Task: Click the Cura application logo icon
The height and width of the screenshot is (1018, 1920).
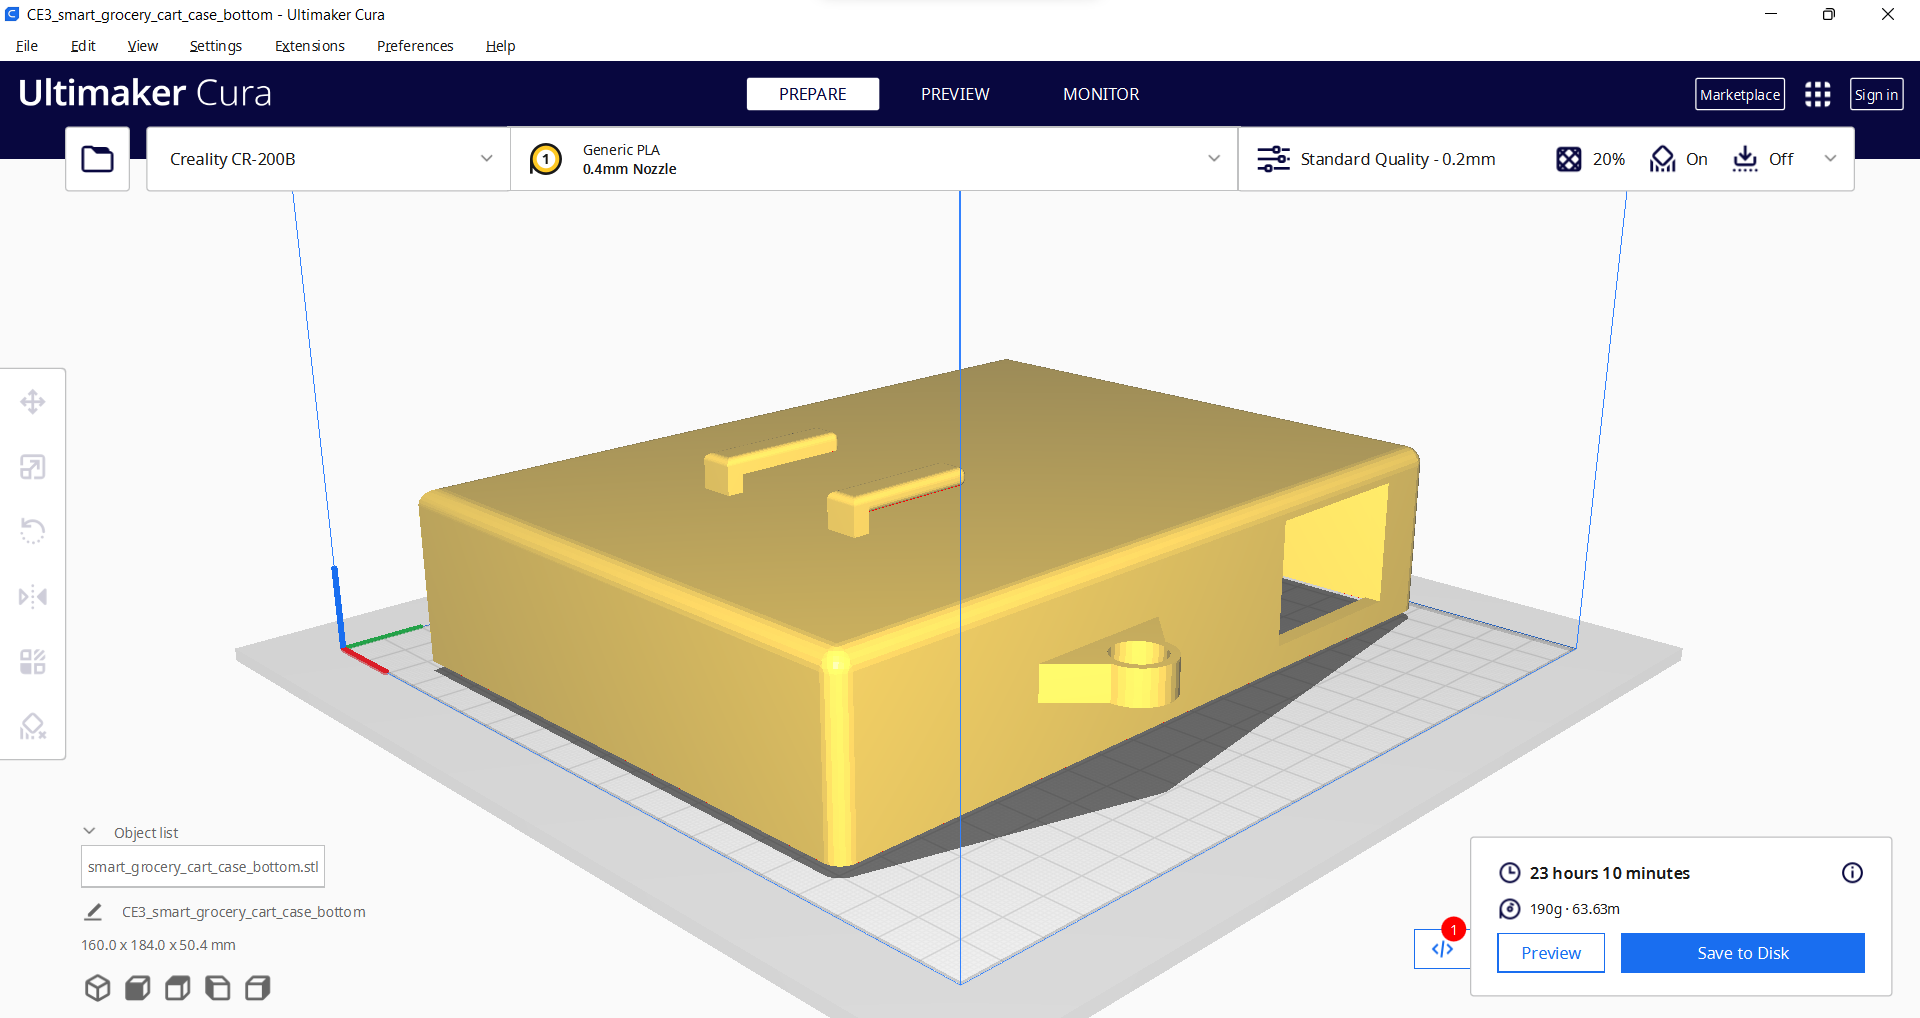Action: (x=12, y=14)
